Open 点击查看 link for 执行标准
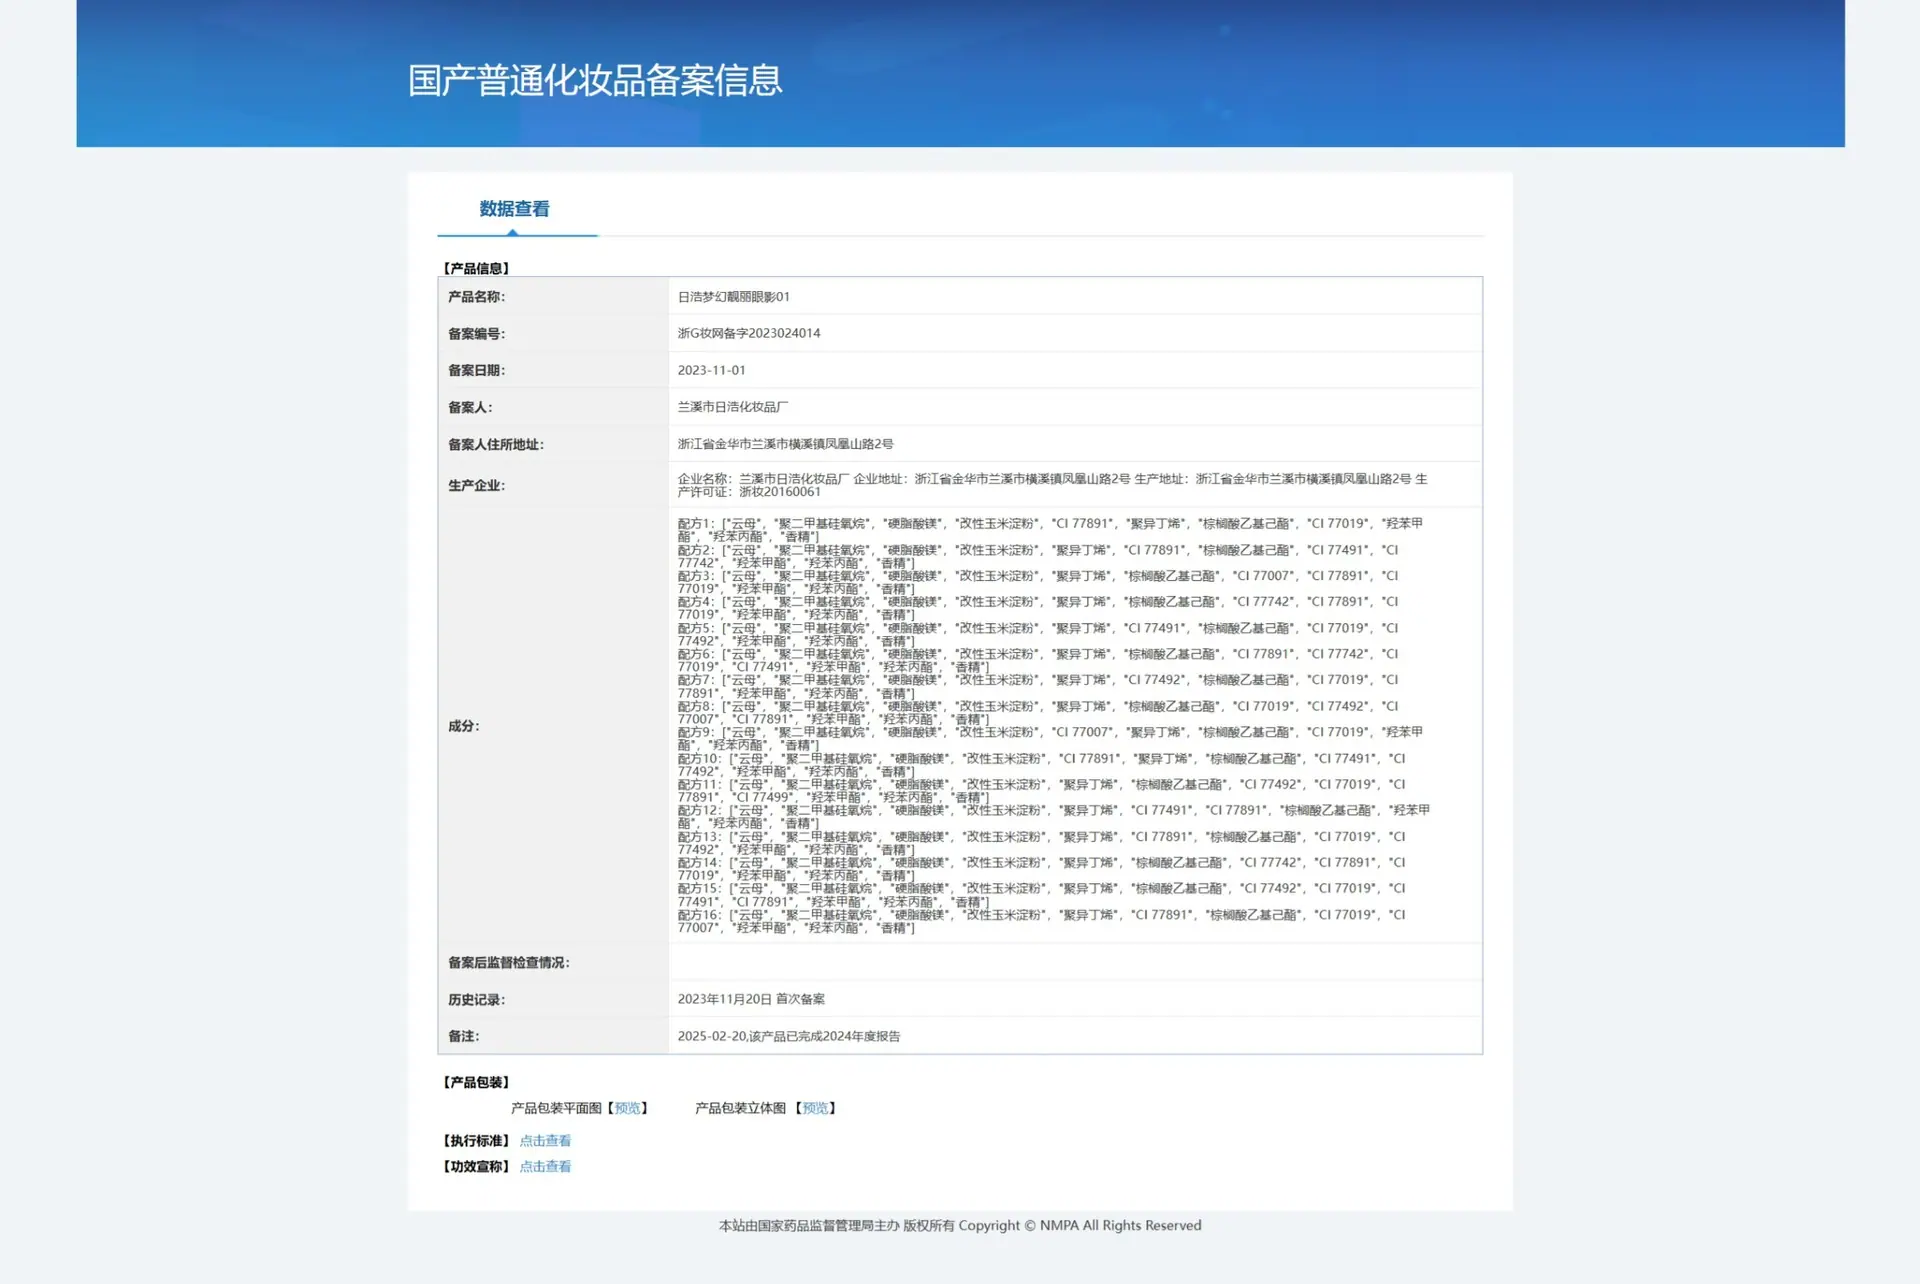The height and width of the screenshot is (1284, 1920). point(545,1141)
